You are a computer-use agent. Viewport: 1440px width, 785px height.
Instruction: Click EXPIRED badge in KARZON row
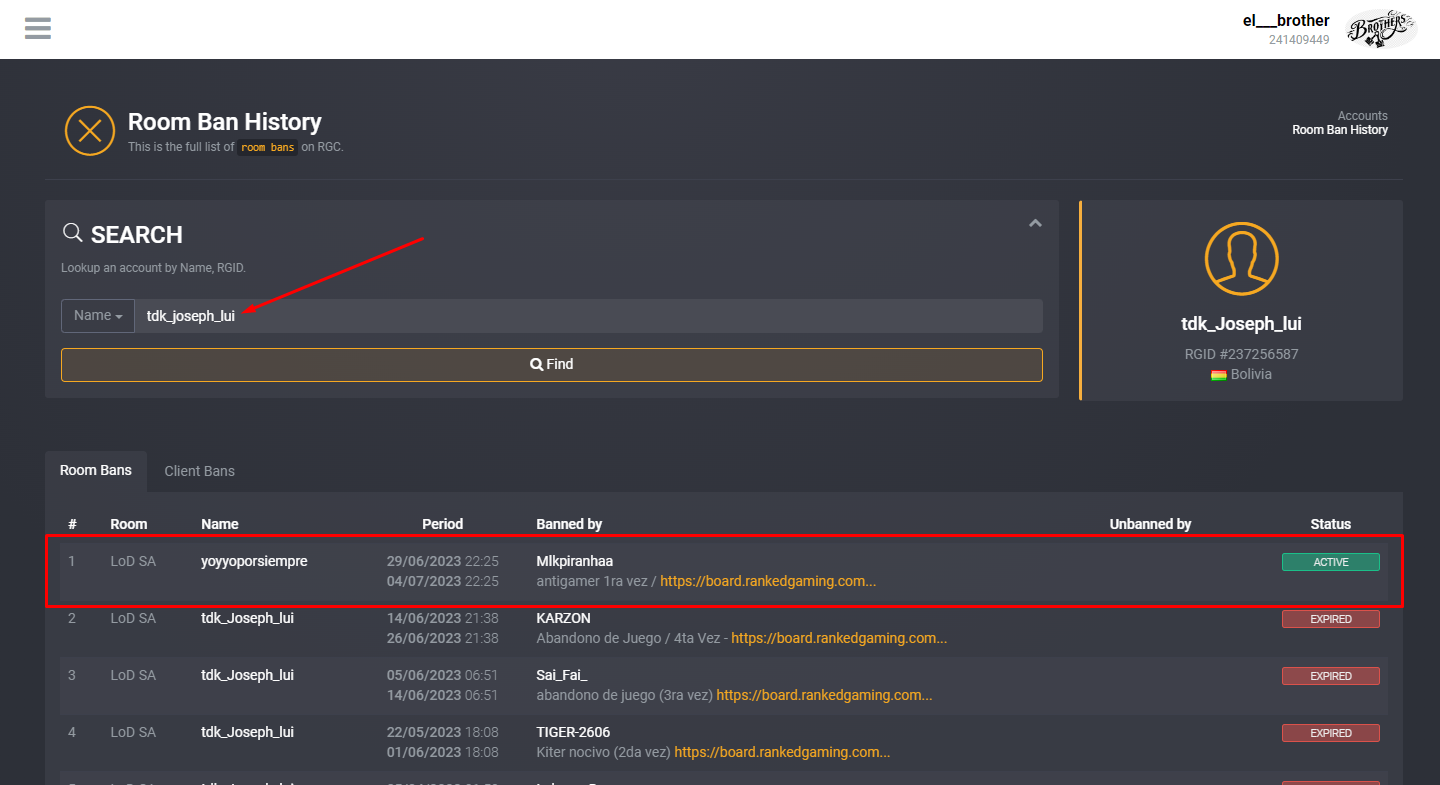click(x=1331, y=619)
